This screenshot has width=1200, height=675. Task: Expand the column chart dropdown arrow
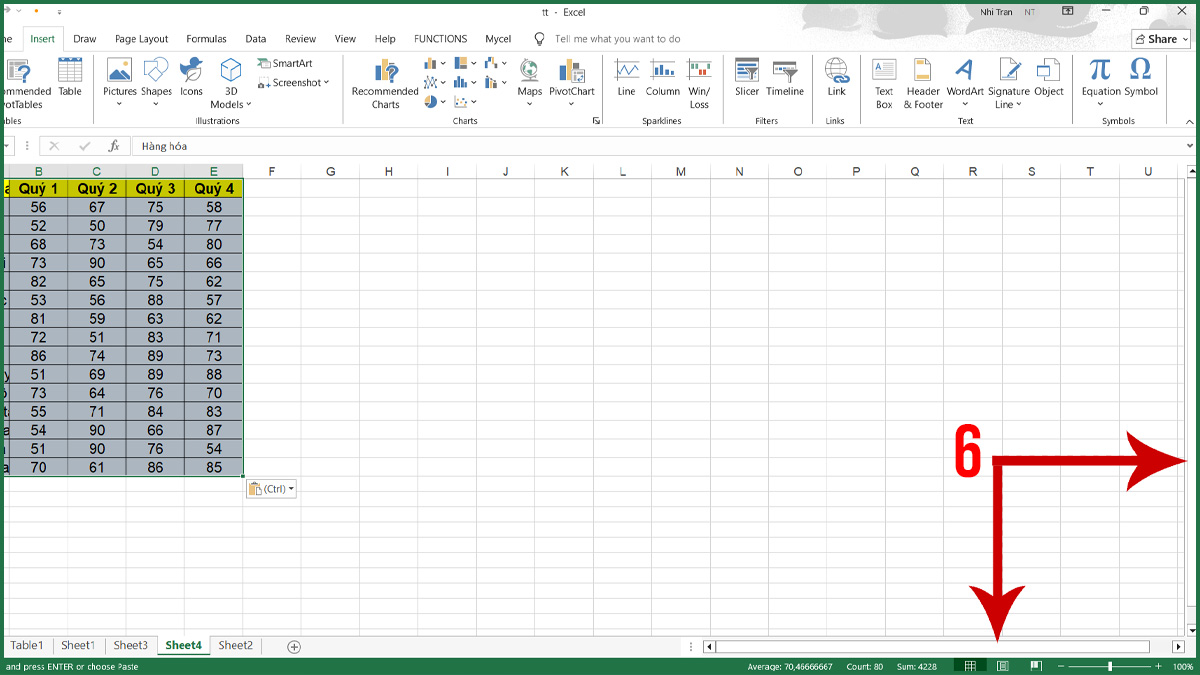click(x=443, y=63)
